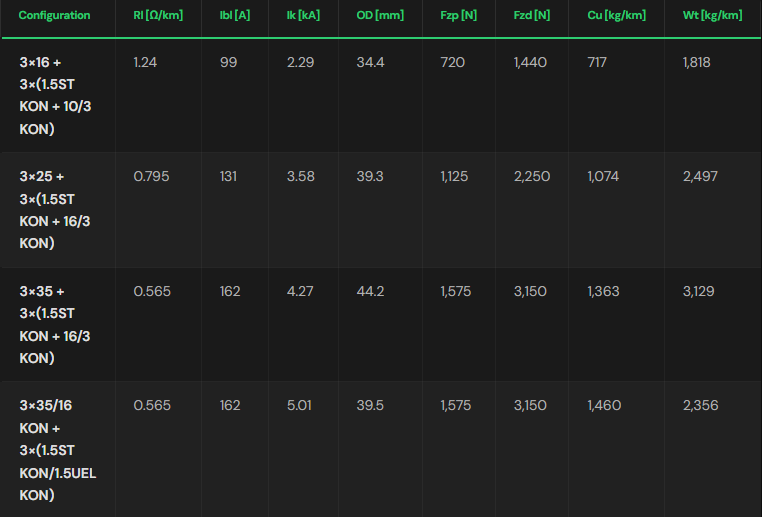This screenshot has width=762, height=517.
Task: Click the 131 Ibl current cell
Action: (x=228, y=176)
